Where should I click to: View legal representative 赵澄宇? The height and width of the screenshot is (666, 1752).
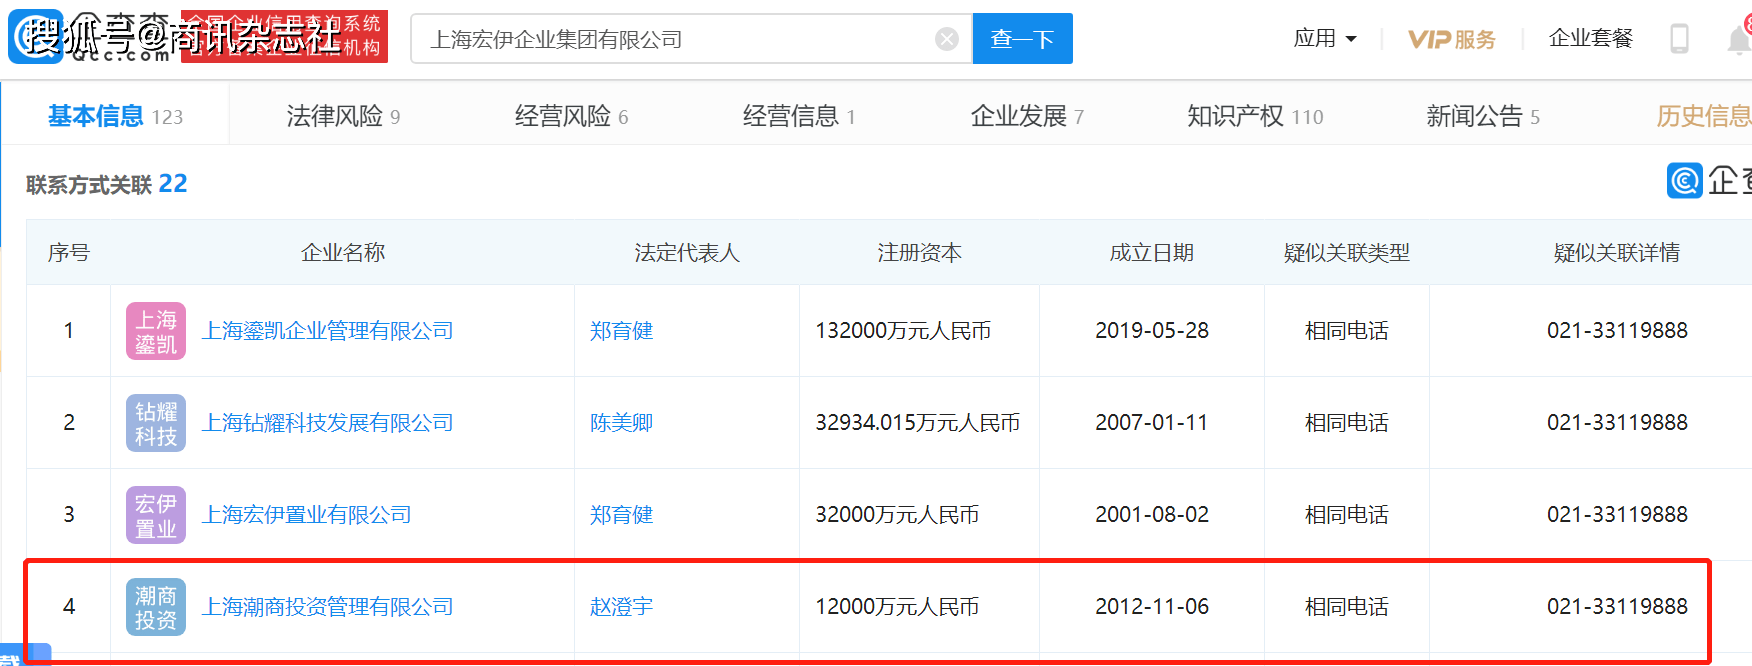pos(621,607)
